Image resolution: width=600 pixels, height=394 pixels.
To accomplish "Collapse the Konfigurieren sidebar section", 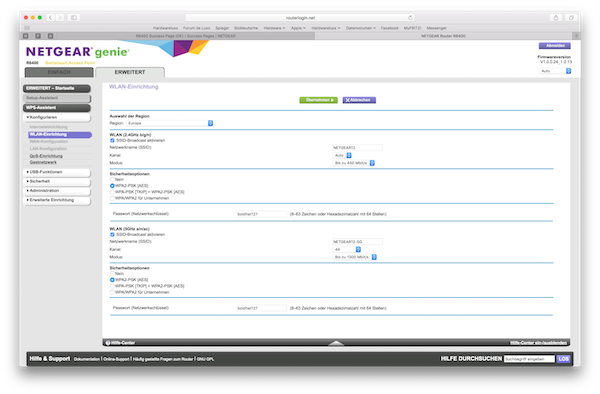I will [57, 117].
